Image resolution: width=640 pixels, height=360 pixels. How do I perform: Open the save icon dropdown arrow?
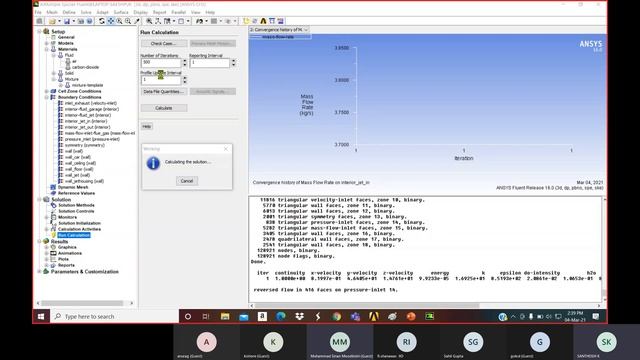coord(73,21)
